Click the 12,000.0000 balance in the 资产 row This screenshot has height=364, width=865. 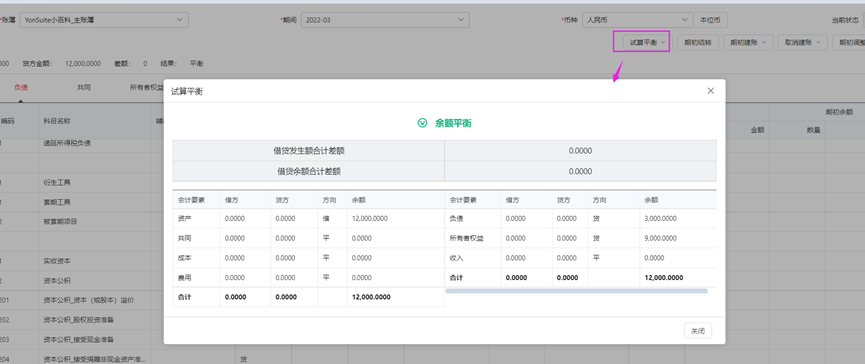[x=370, y=218]
